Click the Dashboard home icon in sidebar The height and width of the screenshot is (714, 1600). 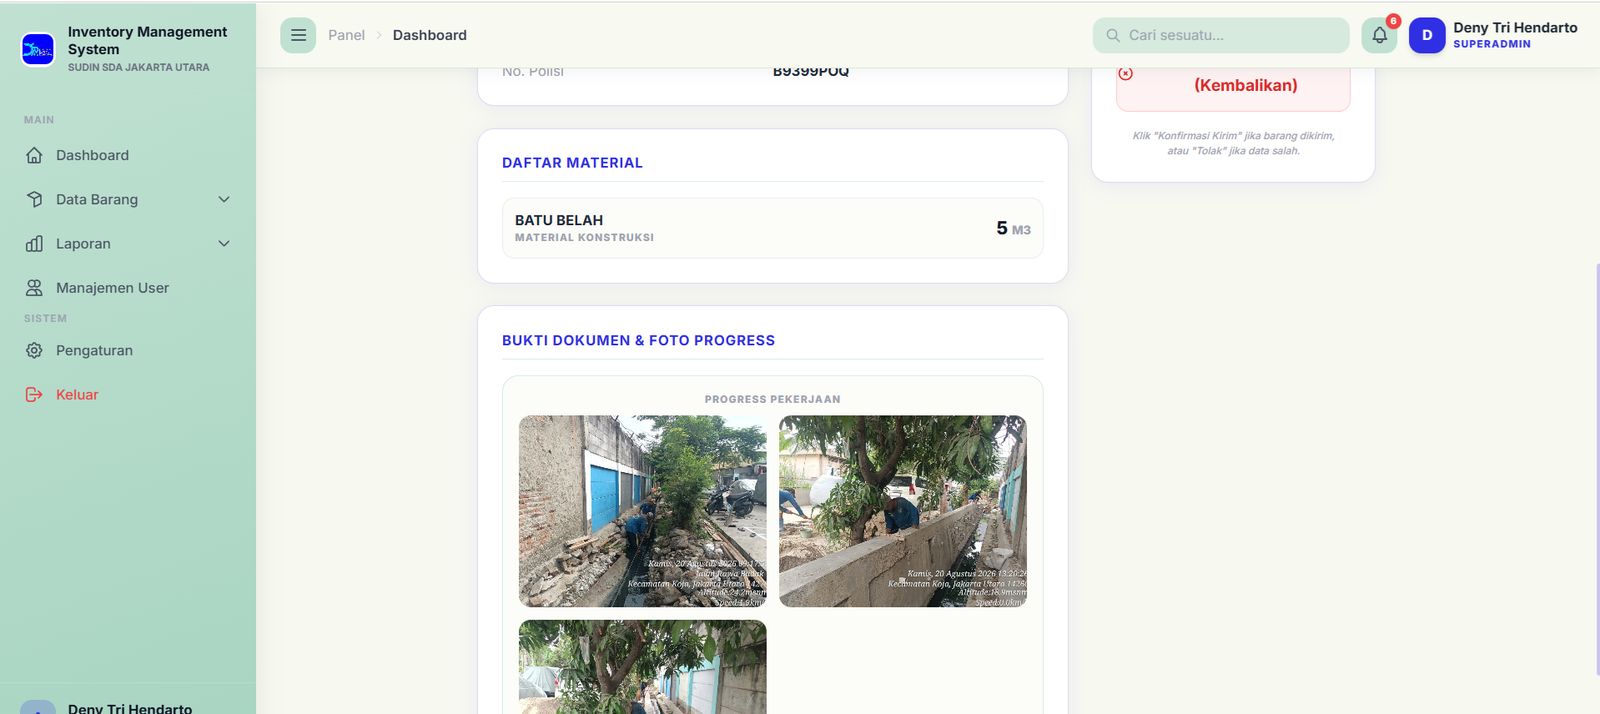(34, 155)
